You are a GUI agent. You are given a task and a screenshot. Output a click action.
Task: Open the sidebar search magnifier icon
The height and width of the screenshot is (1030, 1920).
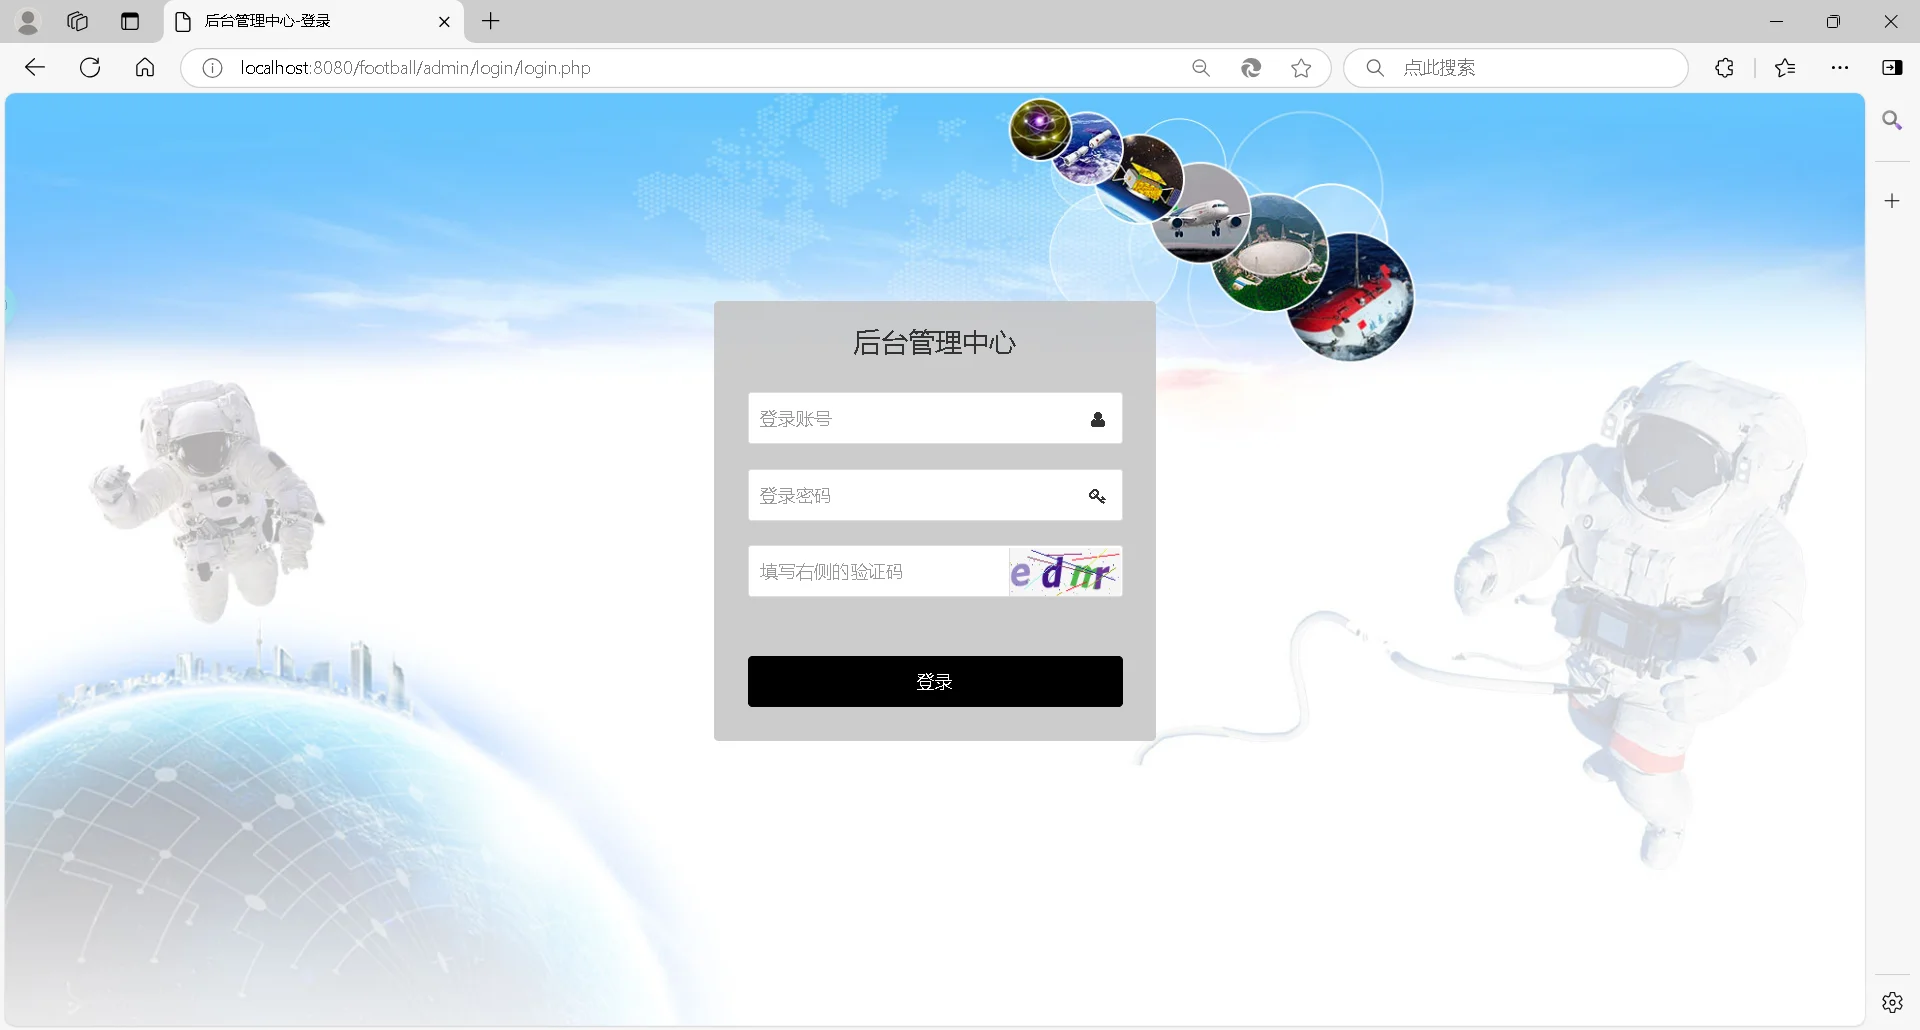[1893, 120]
